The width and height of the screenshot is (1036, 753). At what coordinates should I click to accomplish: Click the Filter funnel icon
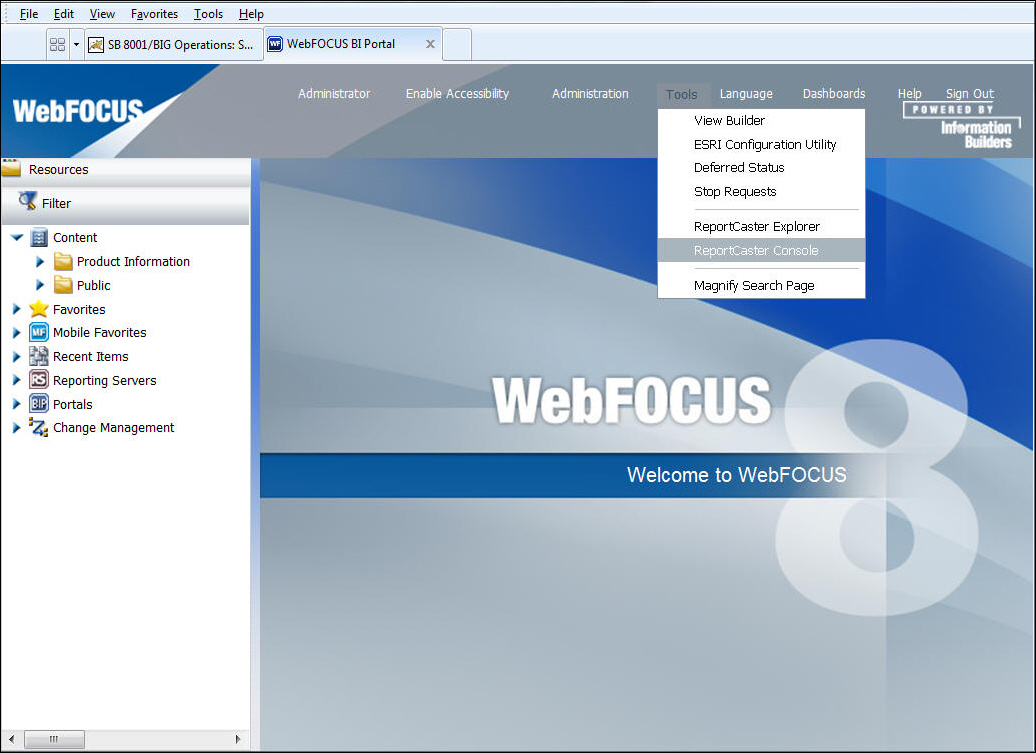[28, 201]
